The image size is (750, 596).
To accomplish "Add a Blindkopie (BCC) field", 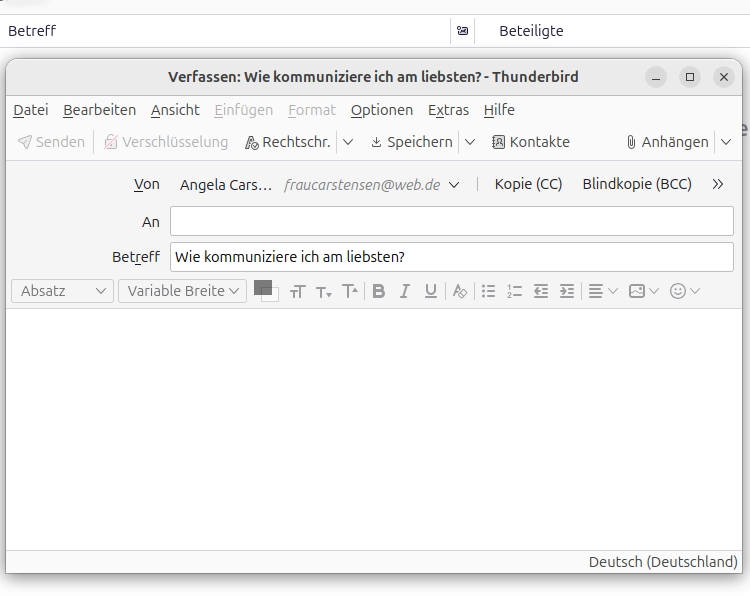I will [x=637, y=184].
